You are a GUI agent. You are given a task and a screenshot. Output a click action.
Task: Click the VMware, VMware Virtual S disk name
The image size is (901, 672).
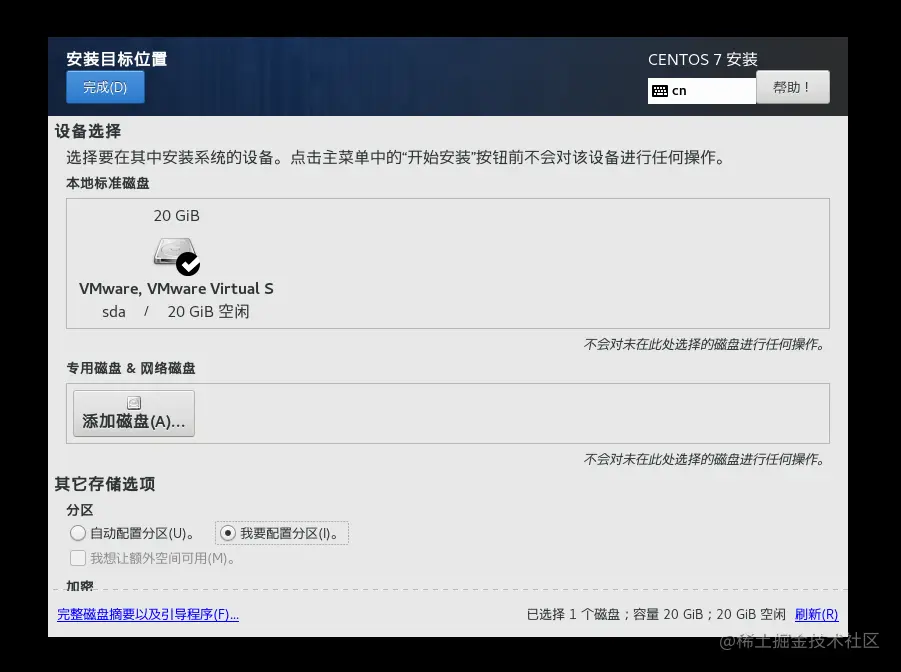176,289
